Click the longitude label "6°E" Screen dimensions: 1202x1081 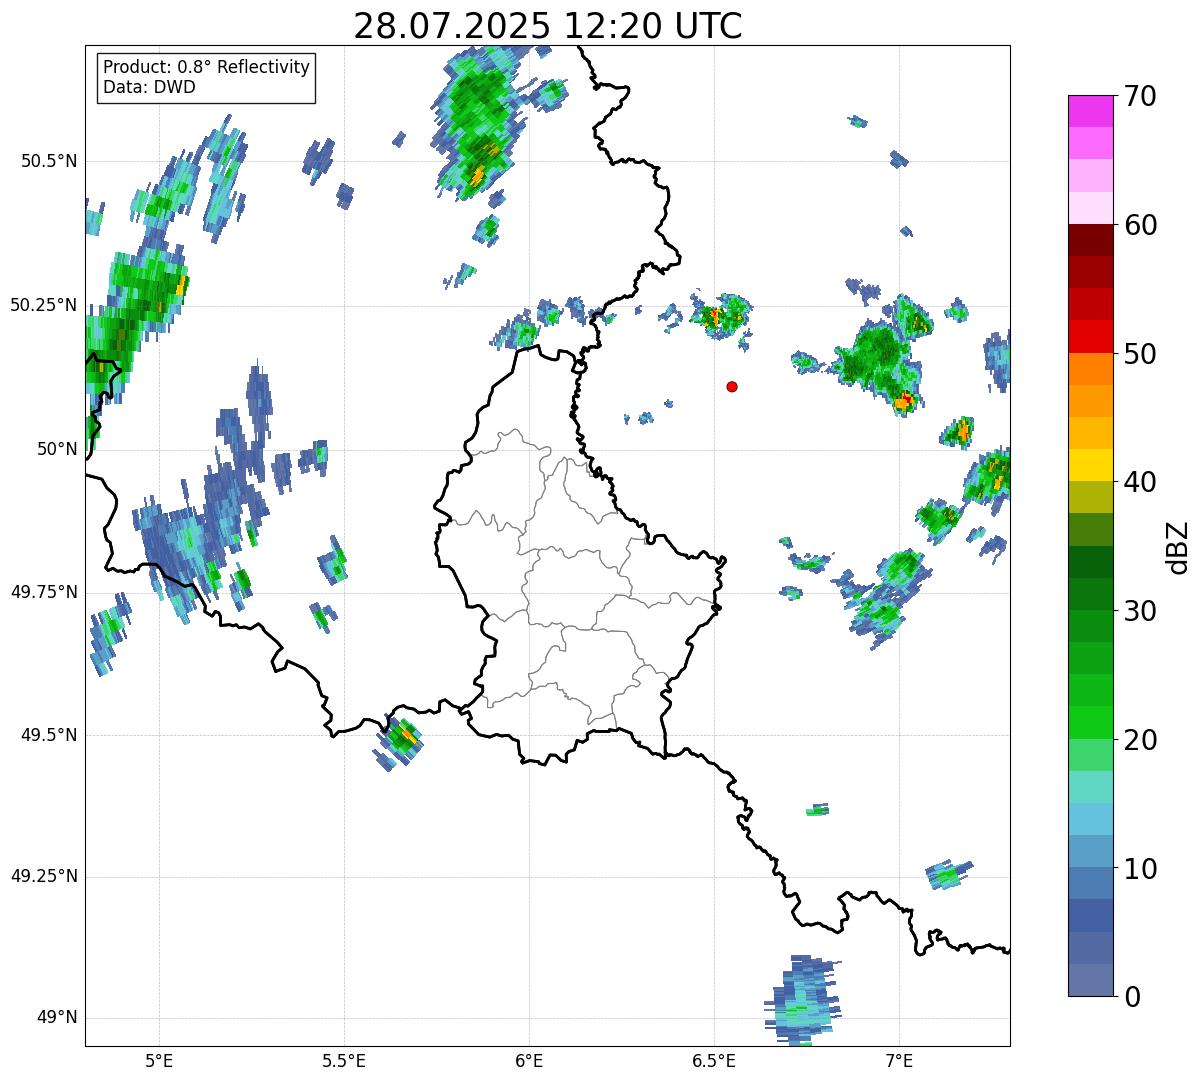click(x=529, y=1060)
